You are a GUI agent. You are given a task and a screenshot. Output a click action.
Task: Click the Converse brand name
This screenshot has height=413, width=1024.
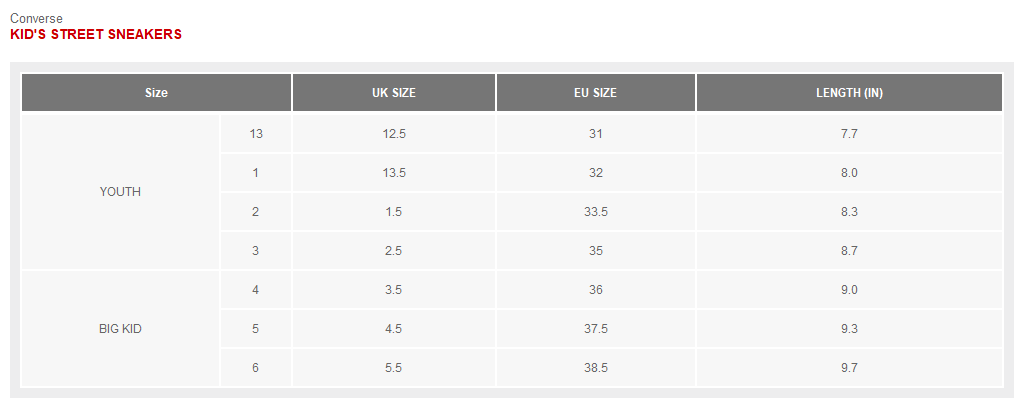coord(35,18)
